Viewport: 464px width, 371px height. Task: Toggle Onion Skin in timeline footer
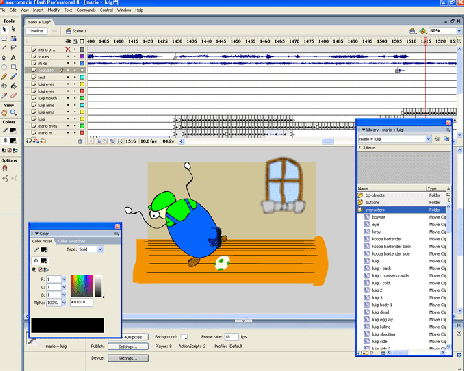[99, 141]
